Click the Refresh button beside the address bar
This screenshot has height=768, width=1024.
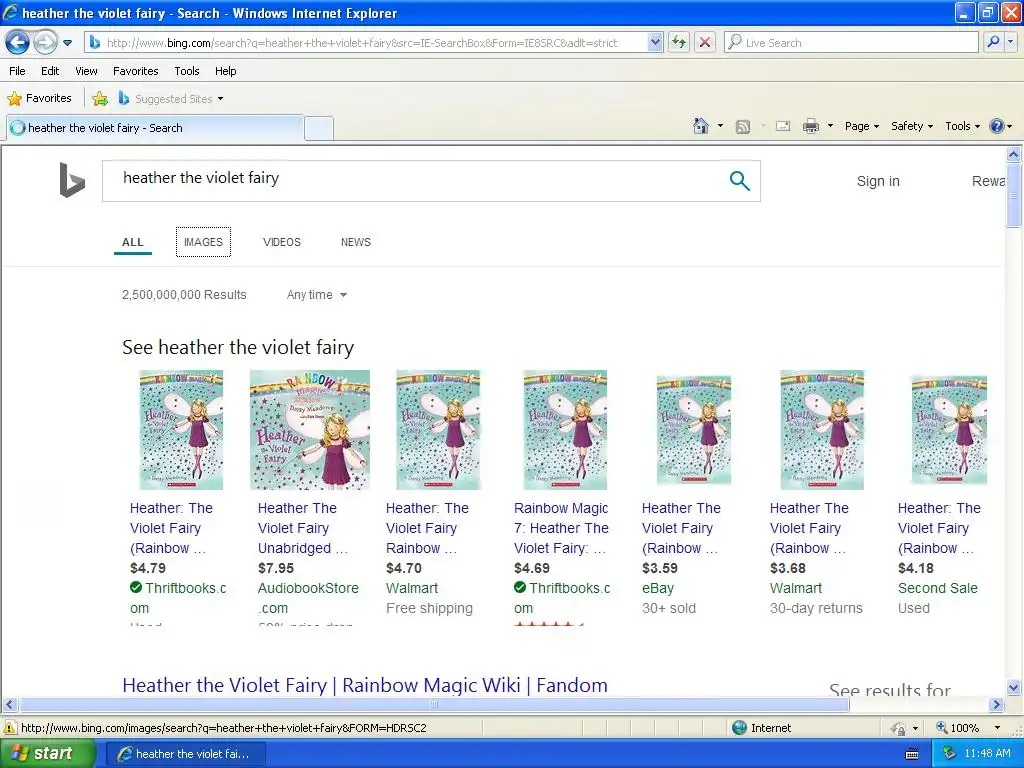[679, 42]
